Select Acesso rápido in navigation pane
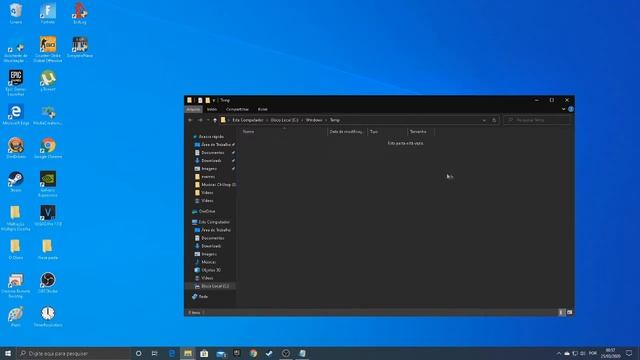 click(x=211, y=136)
